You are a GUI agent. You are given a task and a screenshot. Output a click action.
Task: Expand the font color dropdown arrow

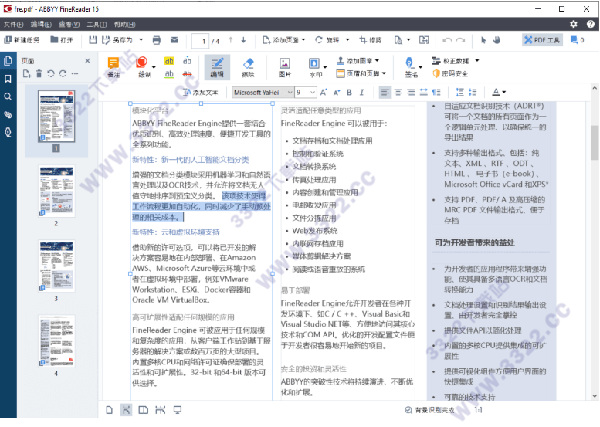tap(504, 92)
